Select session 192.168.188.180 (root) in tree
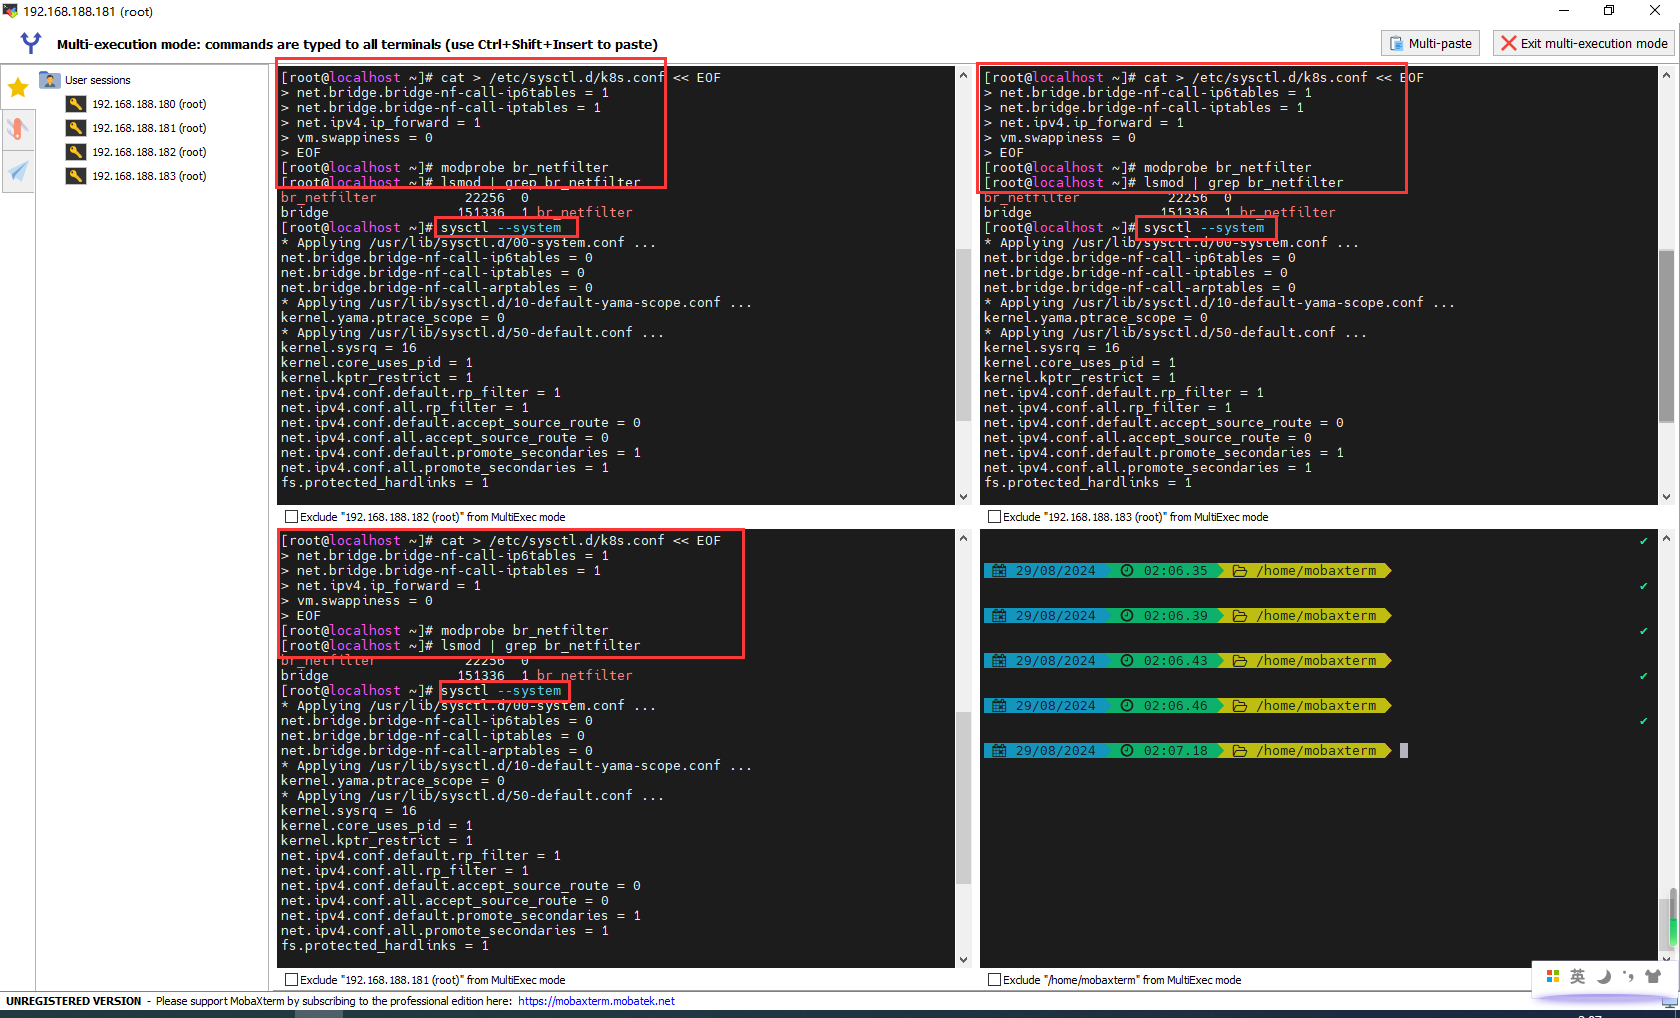 click(149, 104)
